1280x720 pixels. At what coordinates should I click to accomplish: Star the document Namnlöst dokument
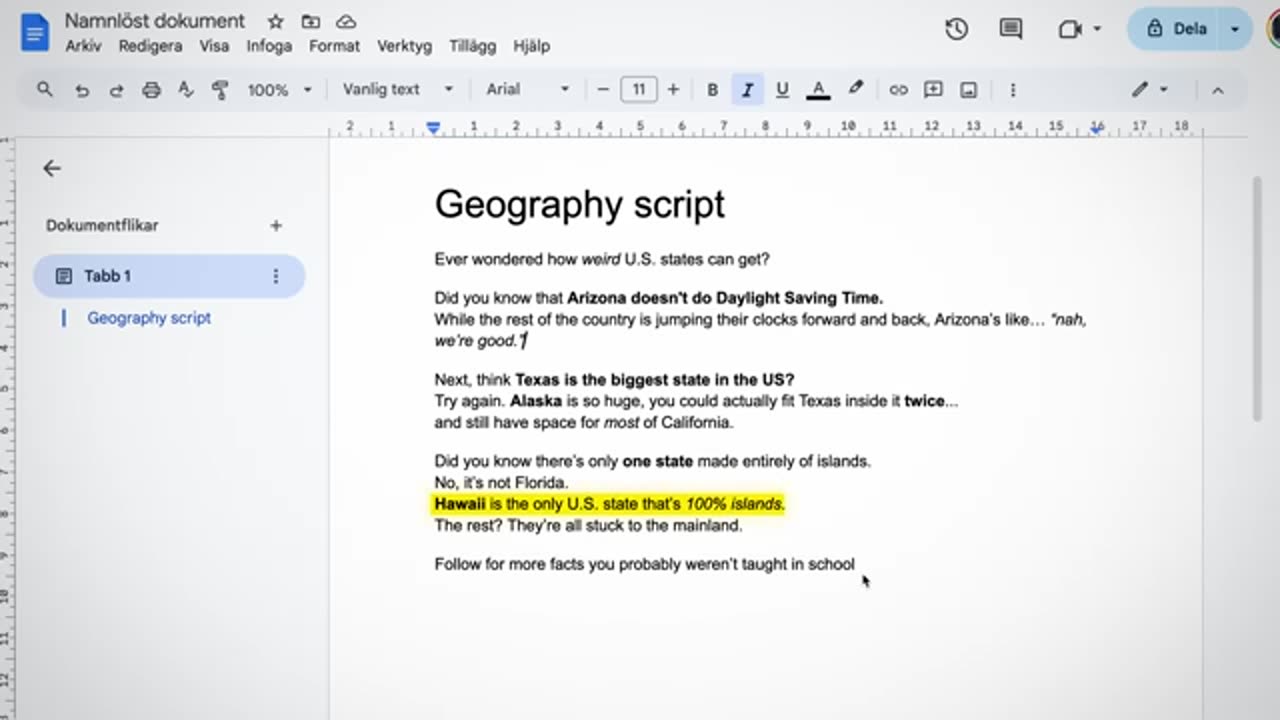click(x=276, y=21)
